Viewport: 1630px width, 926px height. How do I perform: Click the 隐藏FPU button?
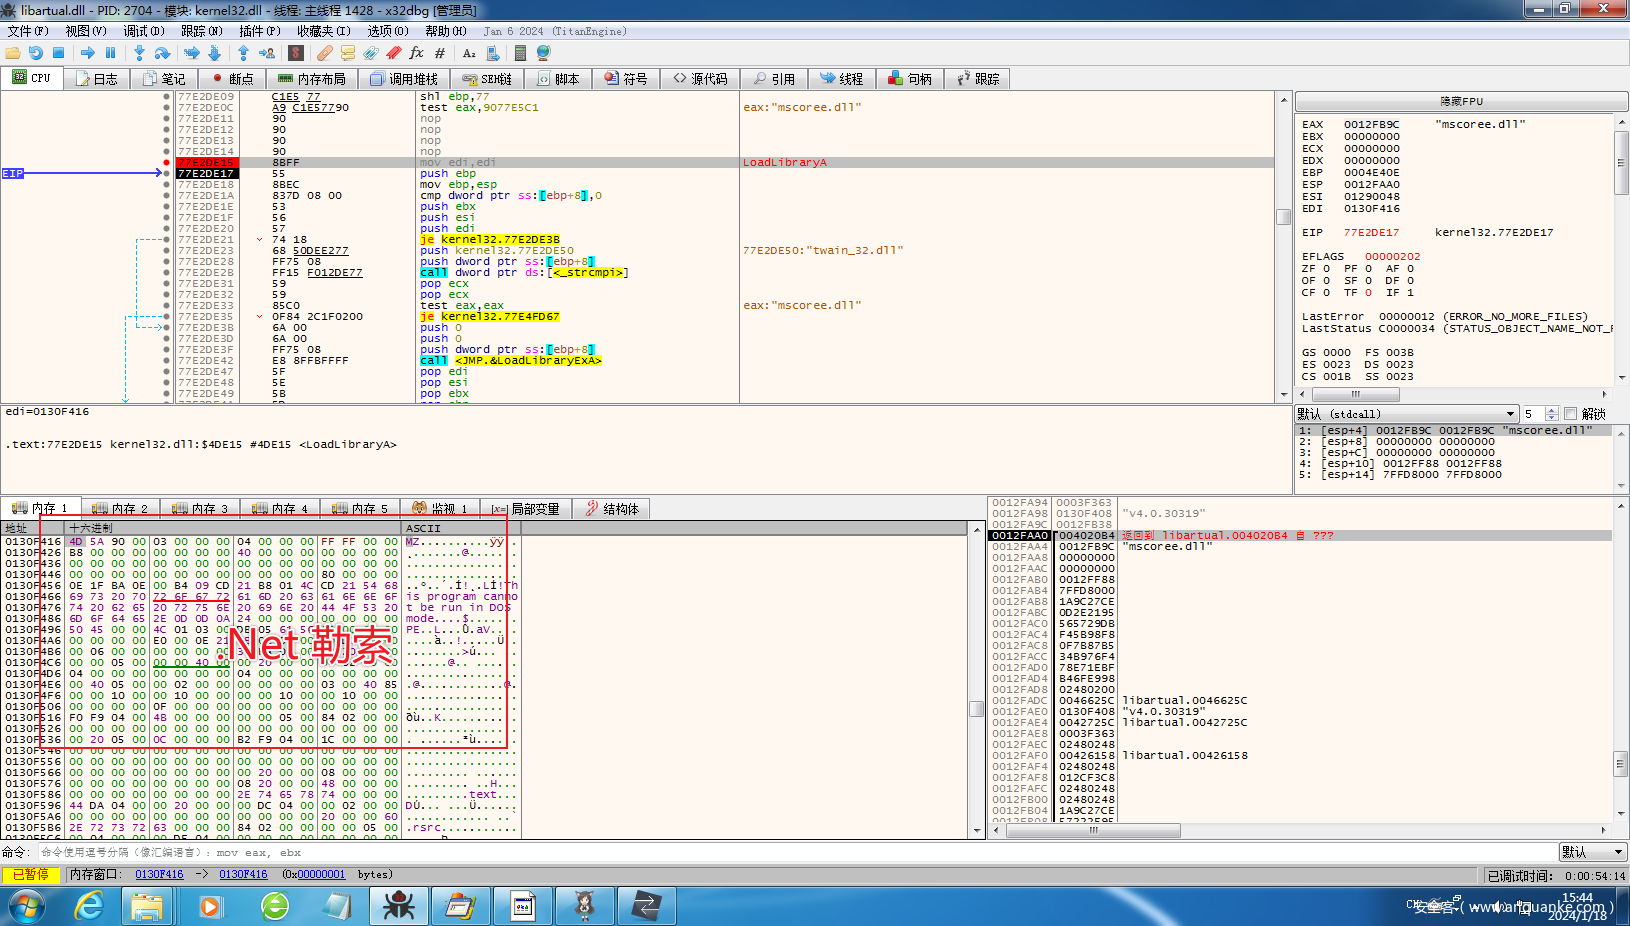pos(1461,102)
